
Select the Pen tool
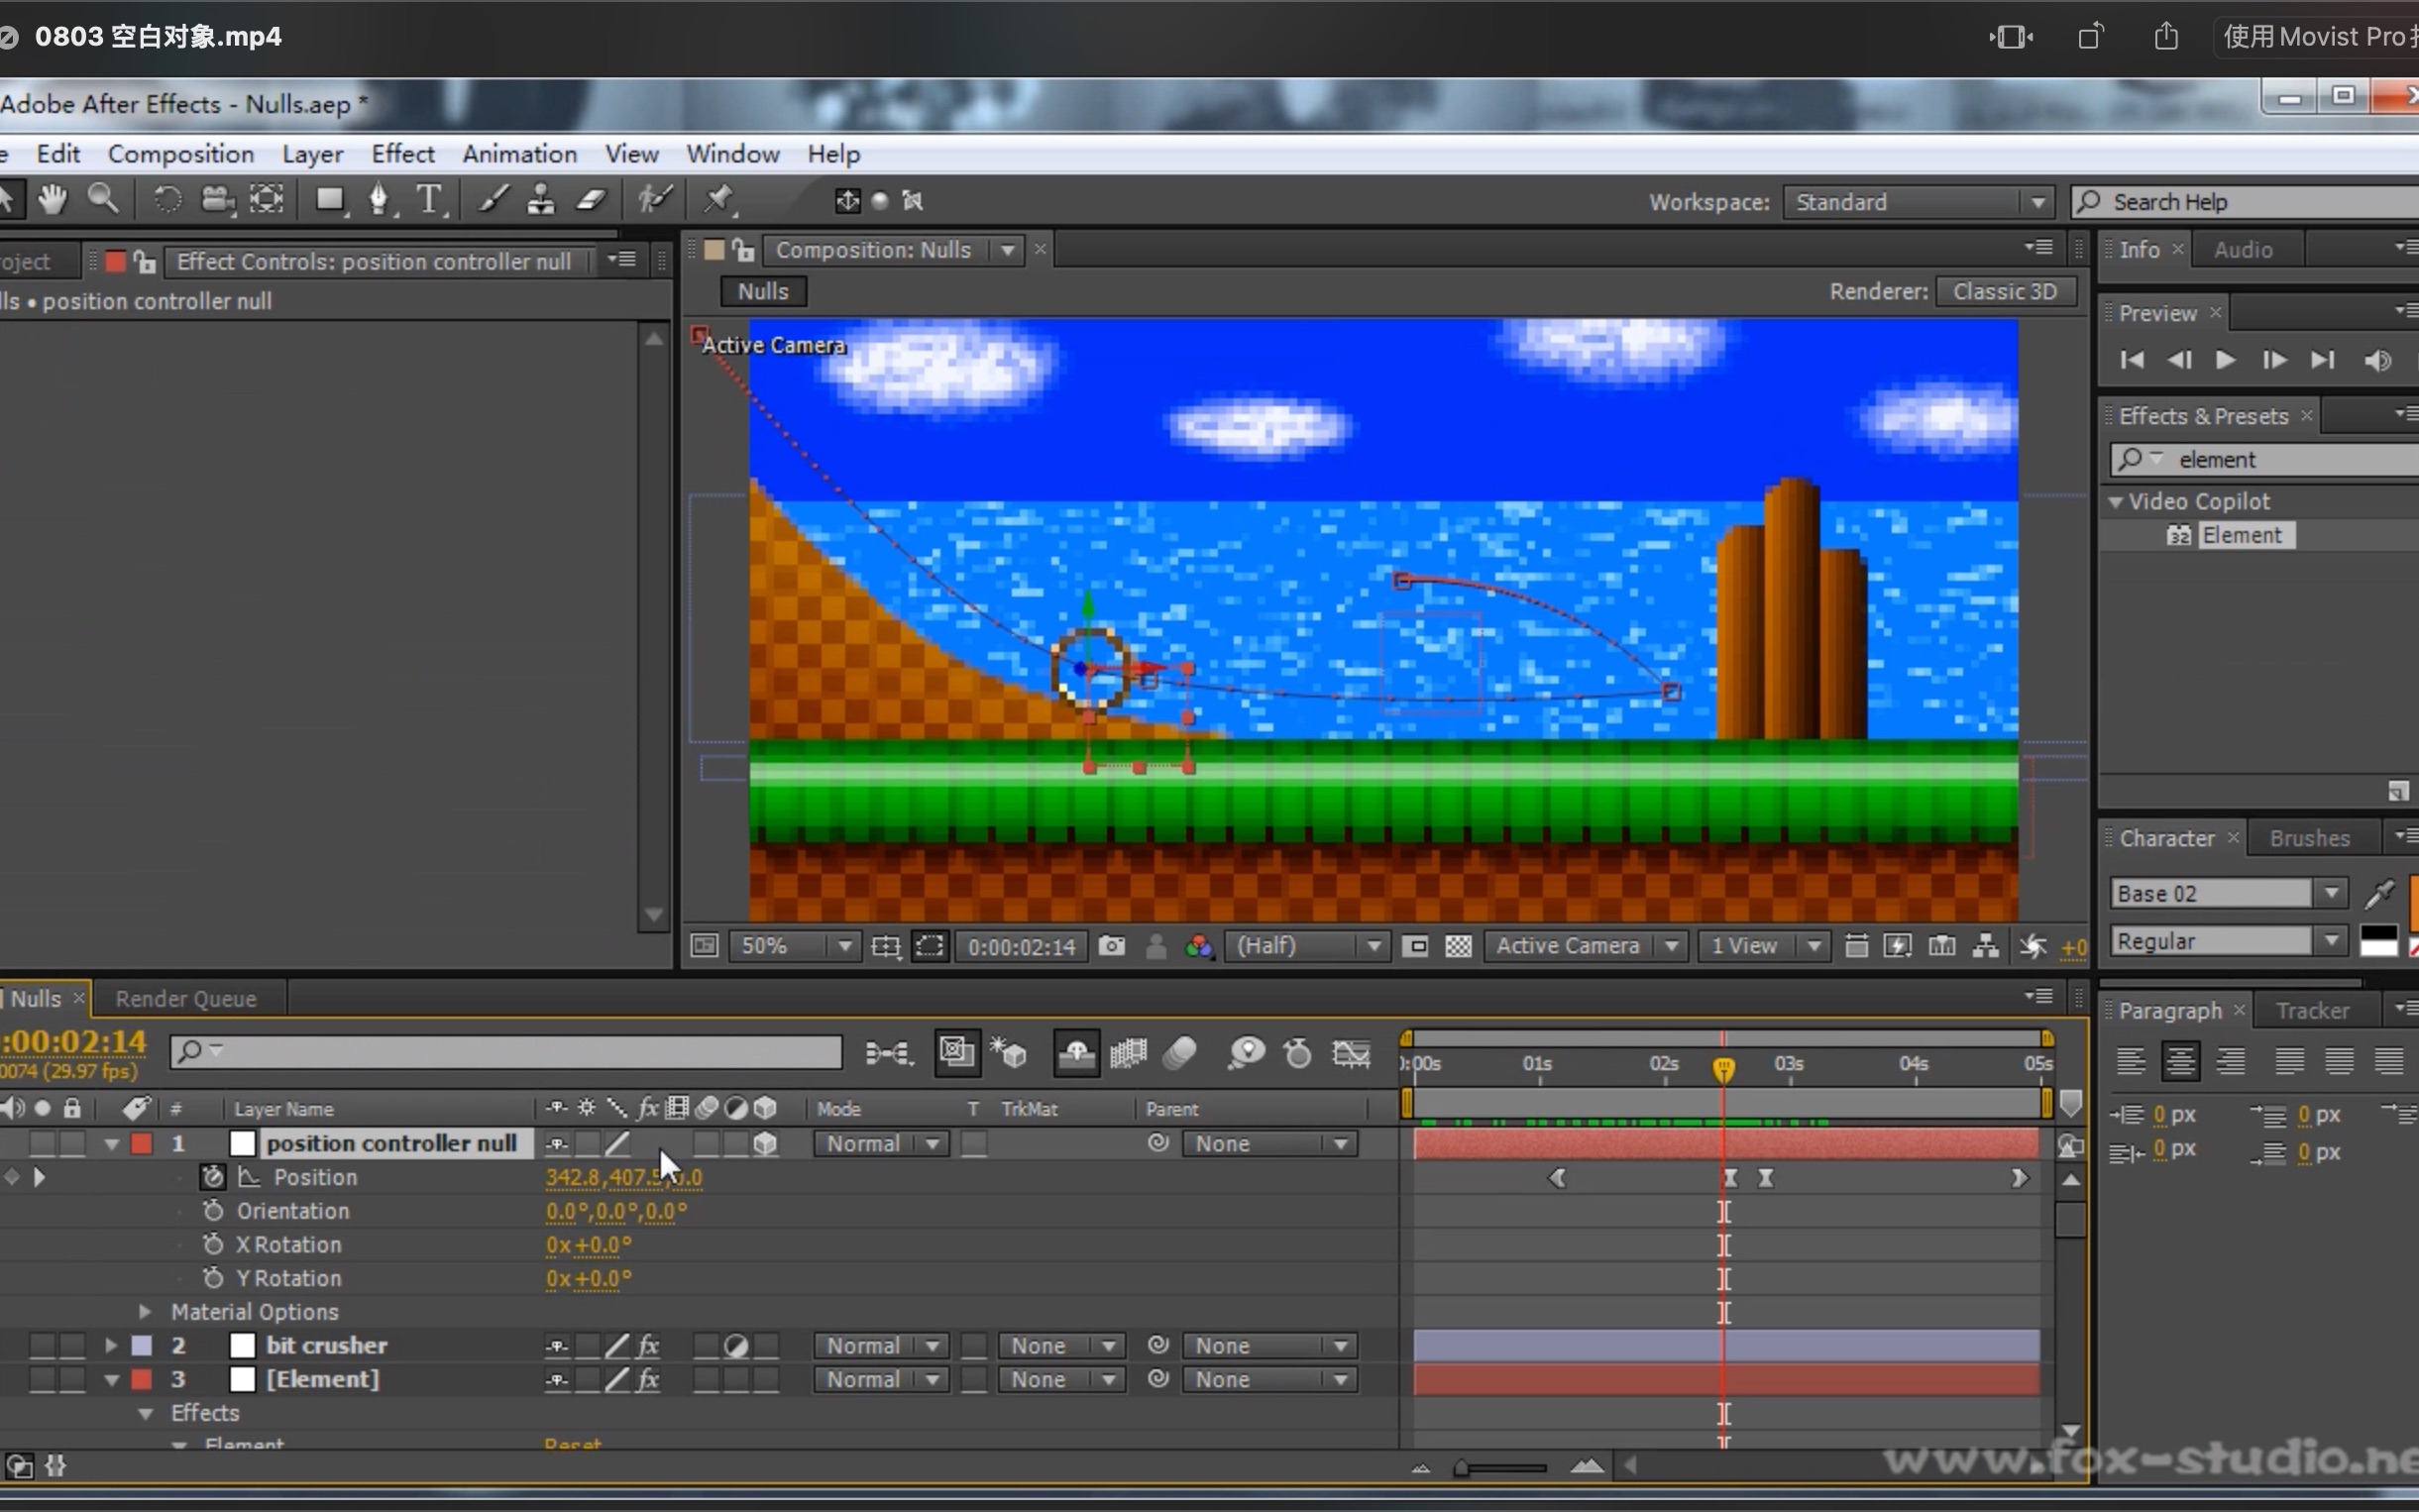tap(379, 200)
